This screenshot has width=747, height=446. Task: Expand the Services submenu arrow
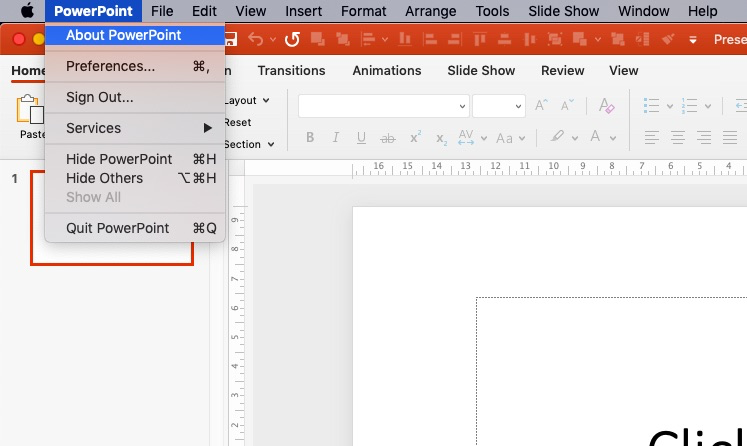pyautogui.click(x=207, y=128)
